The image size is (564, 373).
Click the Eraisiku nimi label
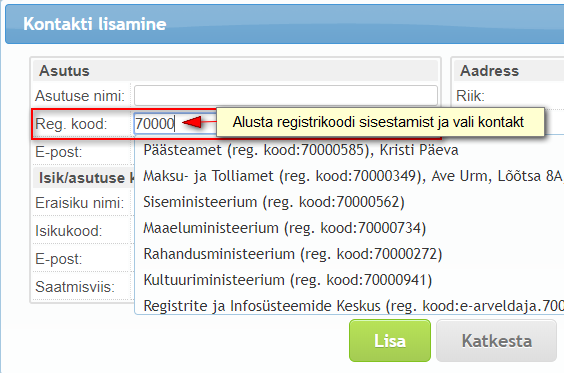click(79, 203)
